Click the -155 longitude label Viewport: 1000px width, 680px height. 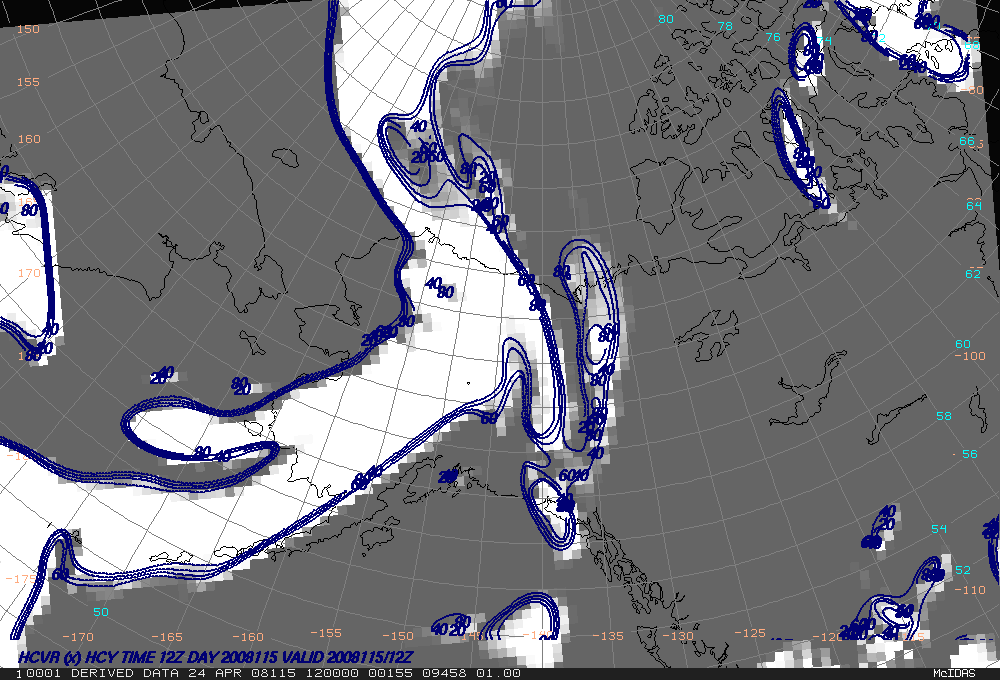326,633
